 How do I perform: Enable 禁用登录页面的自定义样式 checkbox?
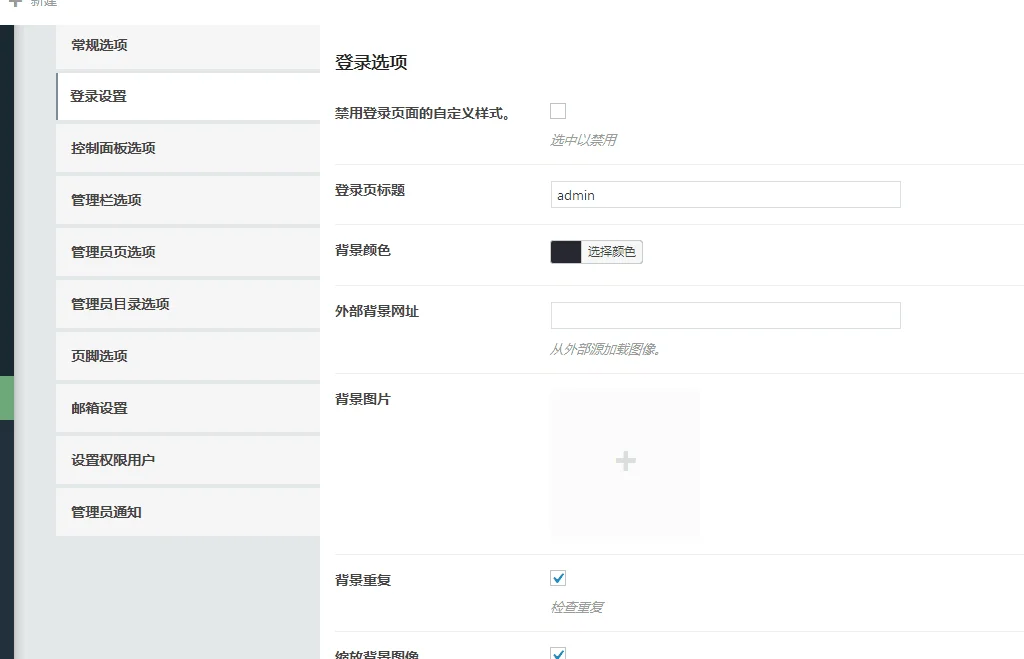(x=557, y=111)
